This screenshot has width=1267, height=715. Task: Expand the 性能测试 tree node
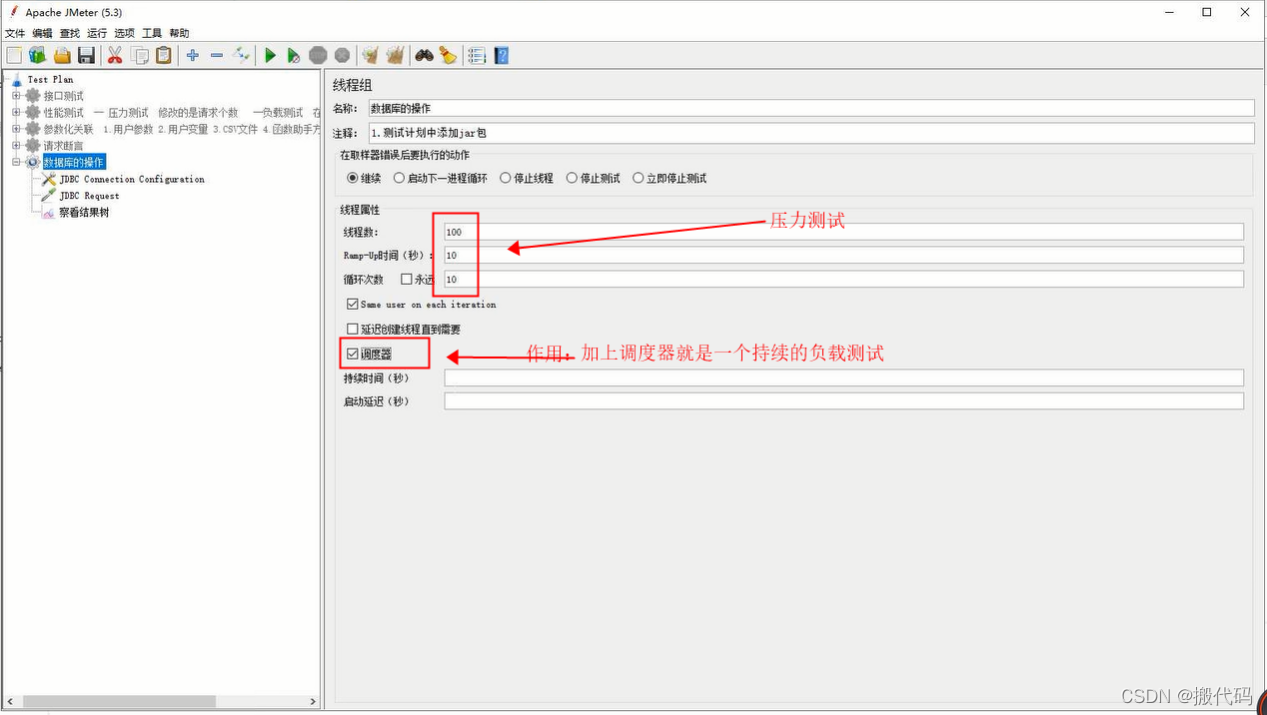click(x=16, y=113)
